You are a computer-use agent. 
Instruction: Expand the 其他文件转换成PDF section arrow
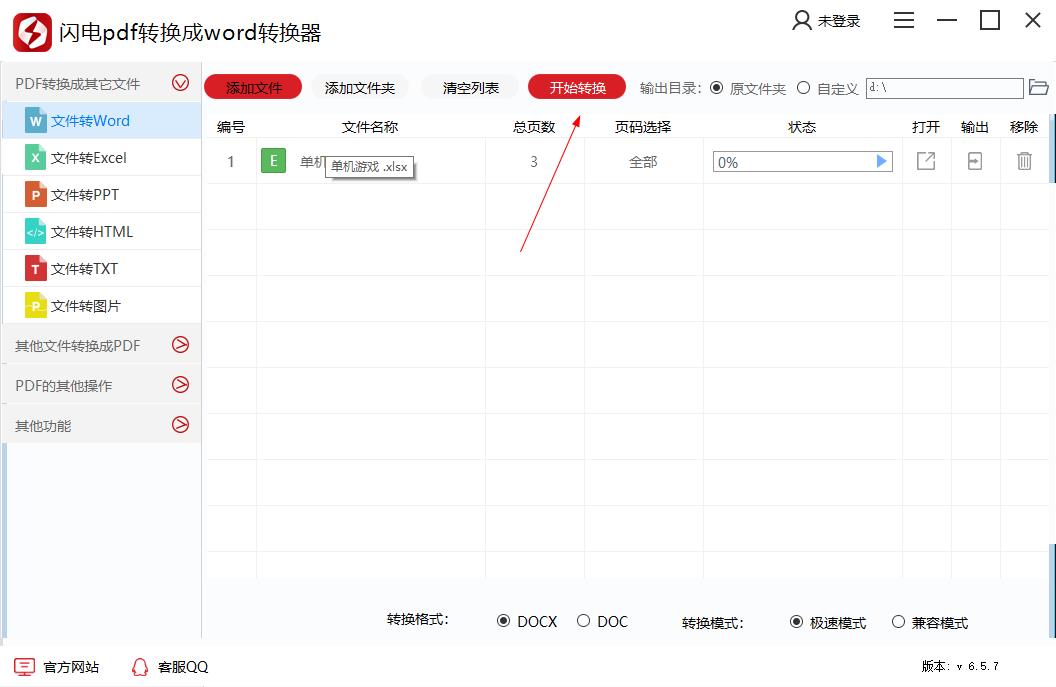pyautogui.click(x=180, y=345)
